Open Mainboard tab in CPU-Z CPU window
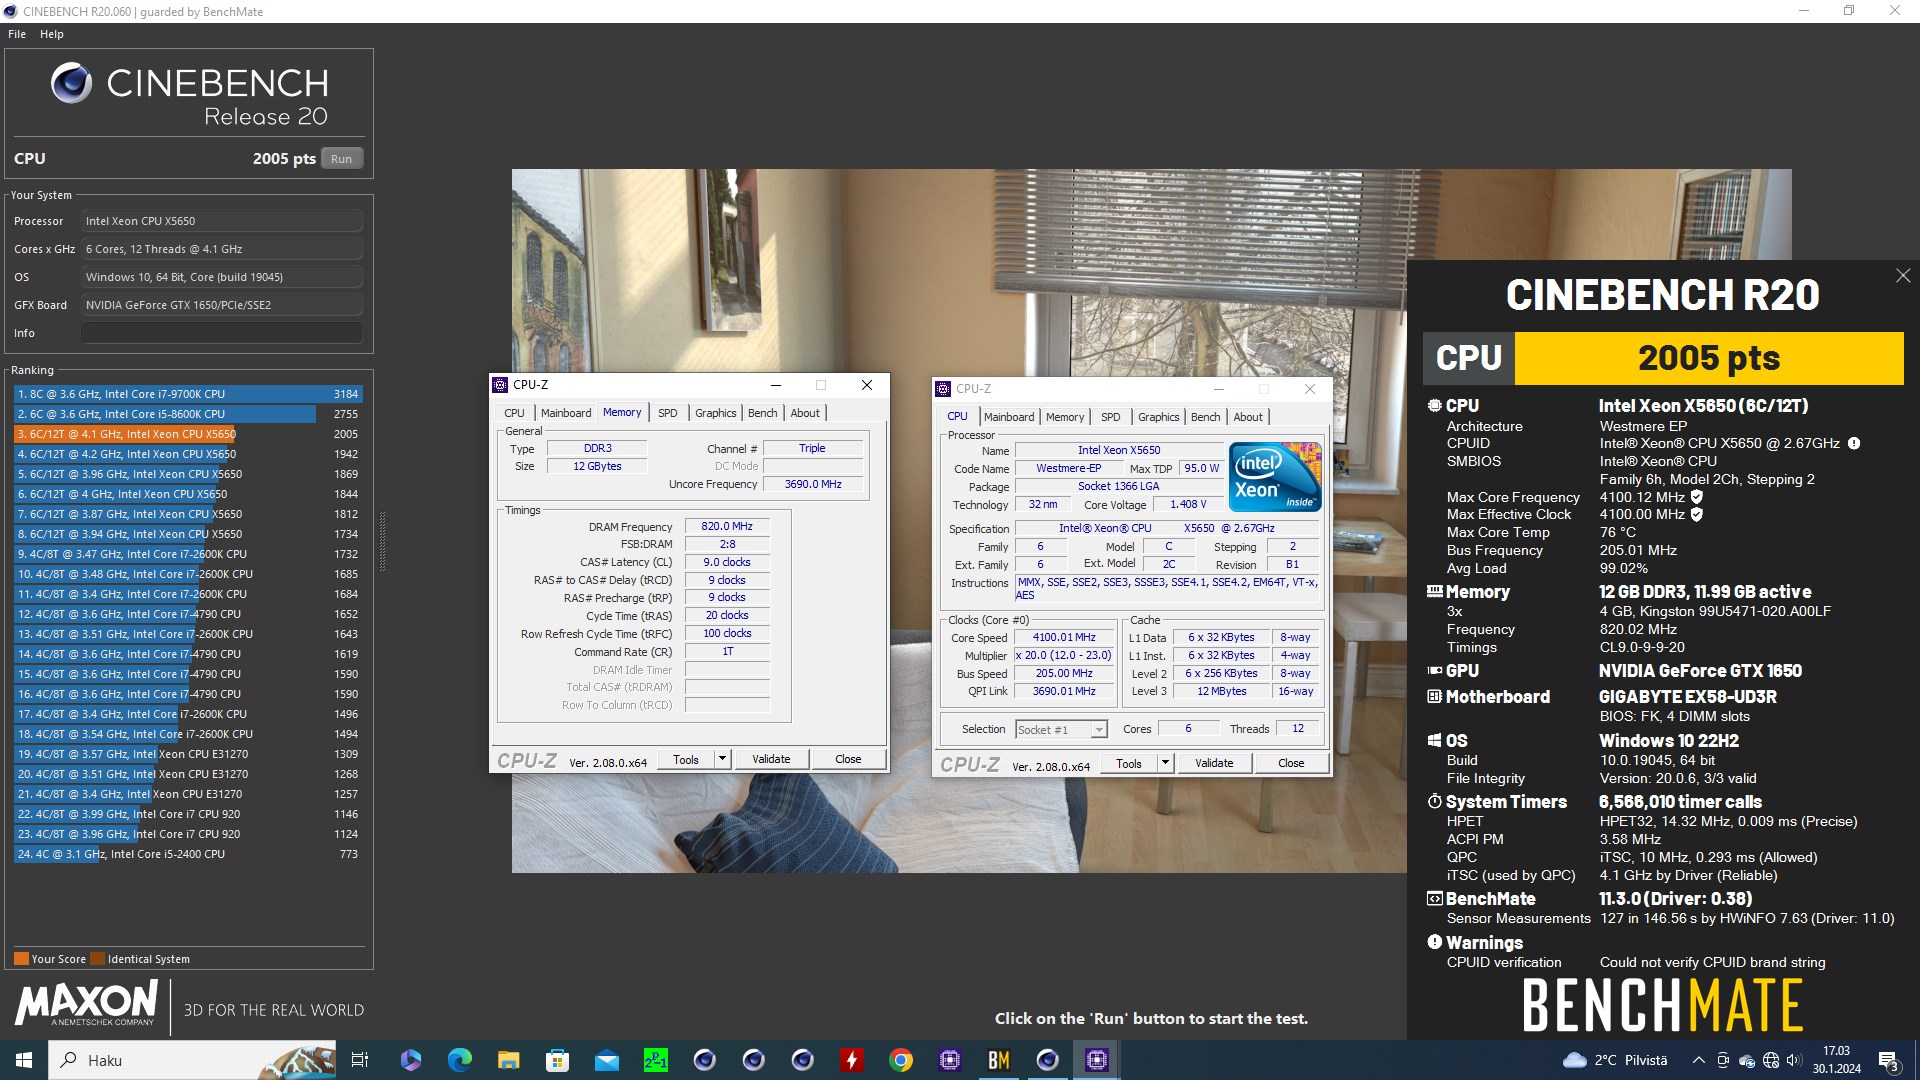This screenshot has width=1920, height=1080. pyautogui.click(x=1009, y=417)
